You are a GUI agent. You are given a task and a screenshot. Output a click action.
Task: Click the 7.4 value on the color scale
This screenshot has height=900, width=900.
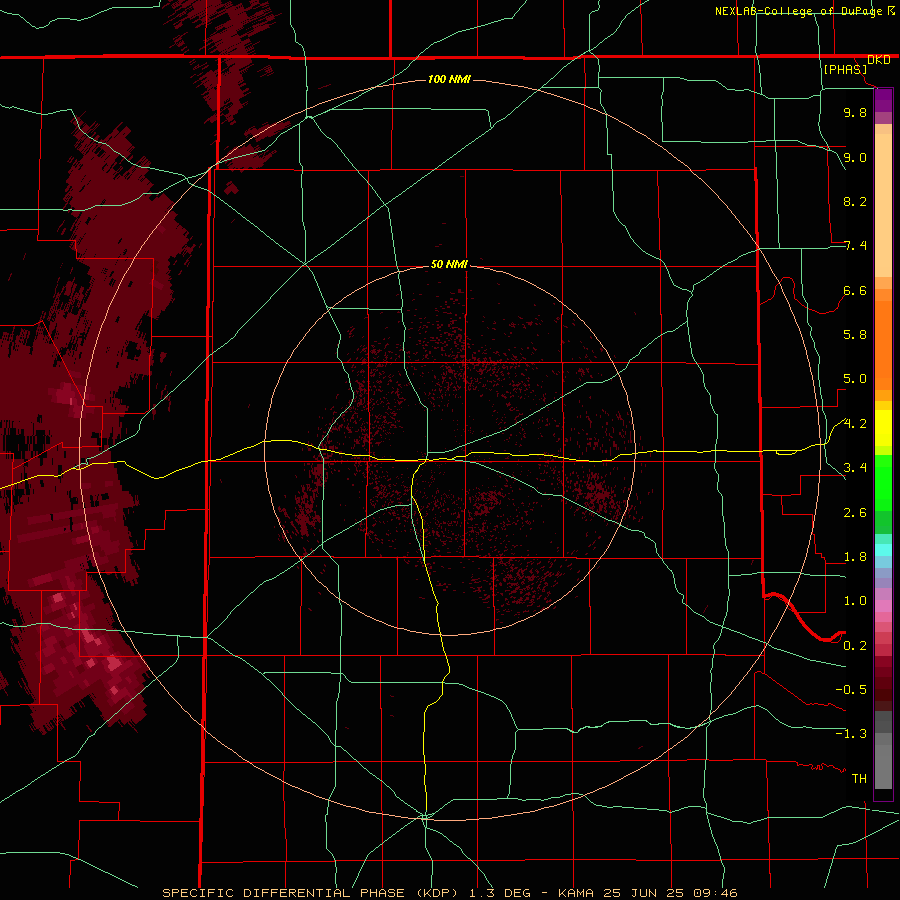pos(855,246)
